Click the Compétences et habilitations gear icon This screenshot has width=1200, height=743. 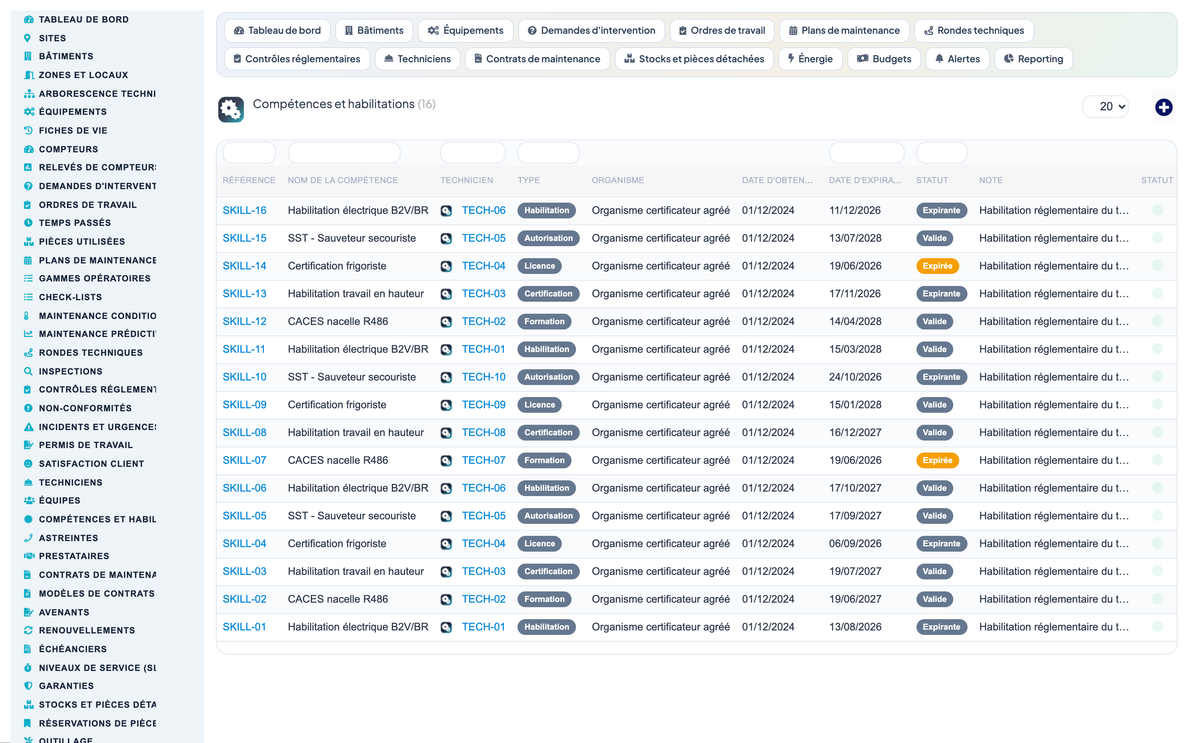231,110
